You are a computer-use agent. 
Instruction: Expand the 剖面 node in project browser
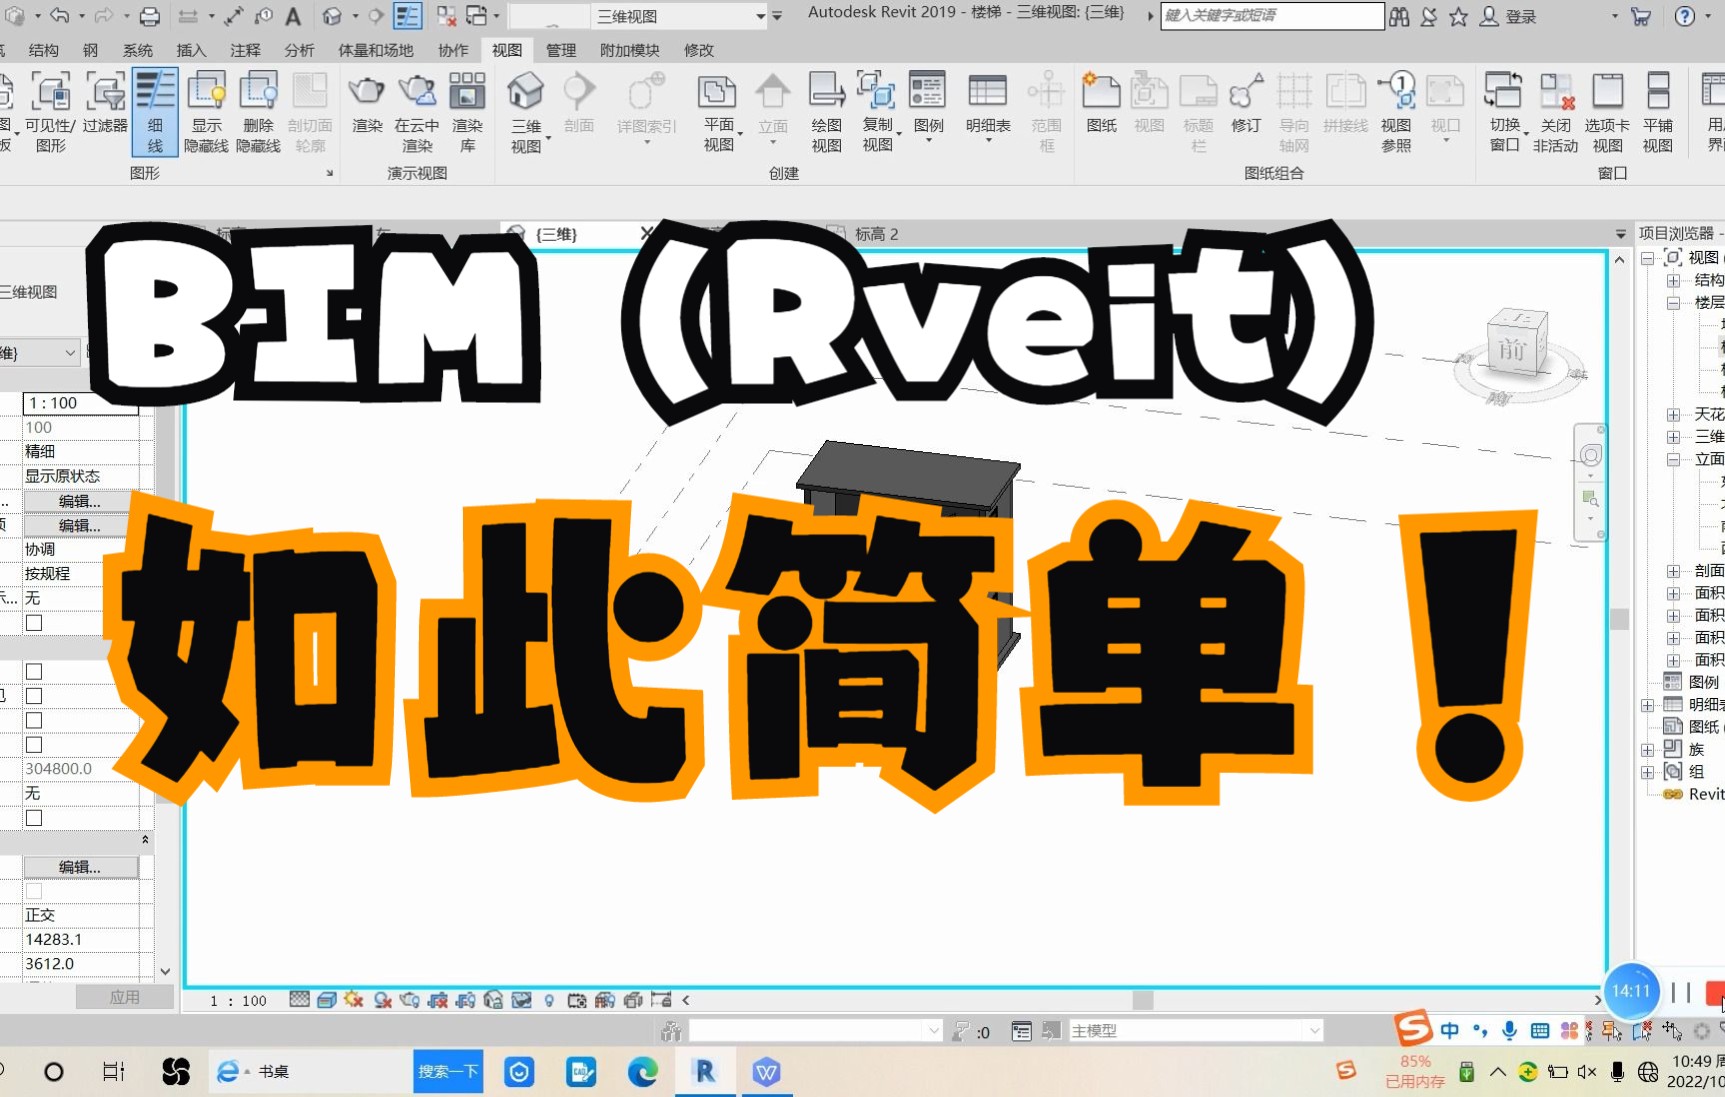pos(1673,571)
